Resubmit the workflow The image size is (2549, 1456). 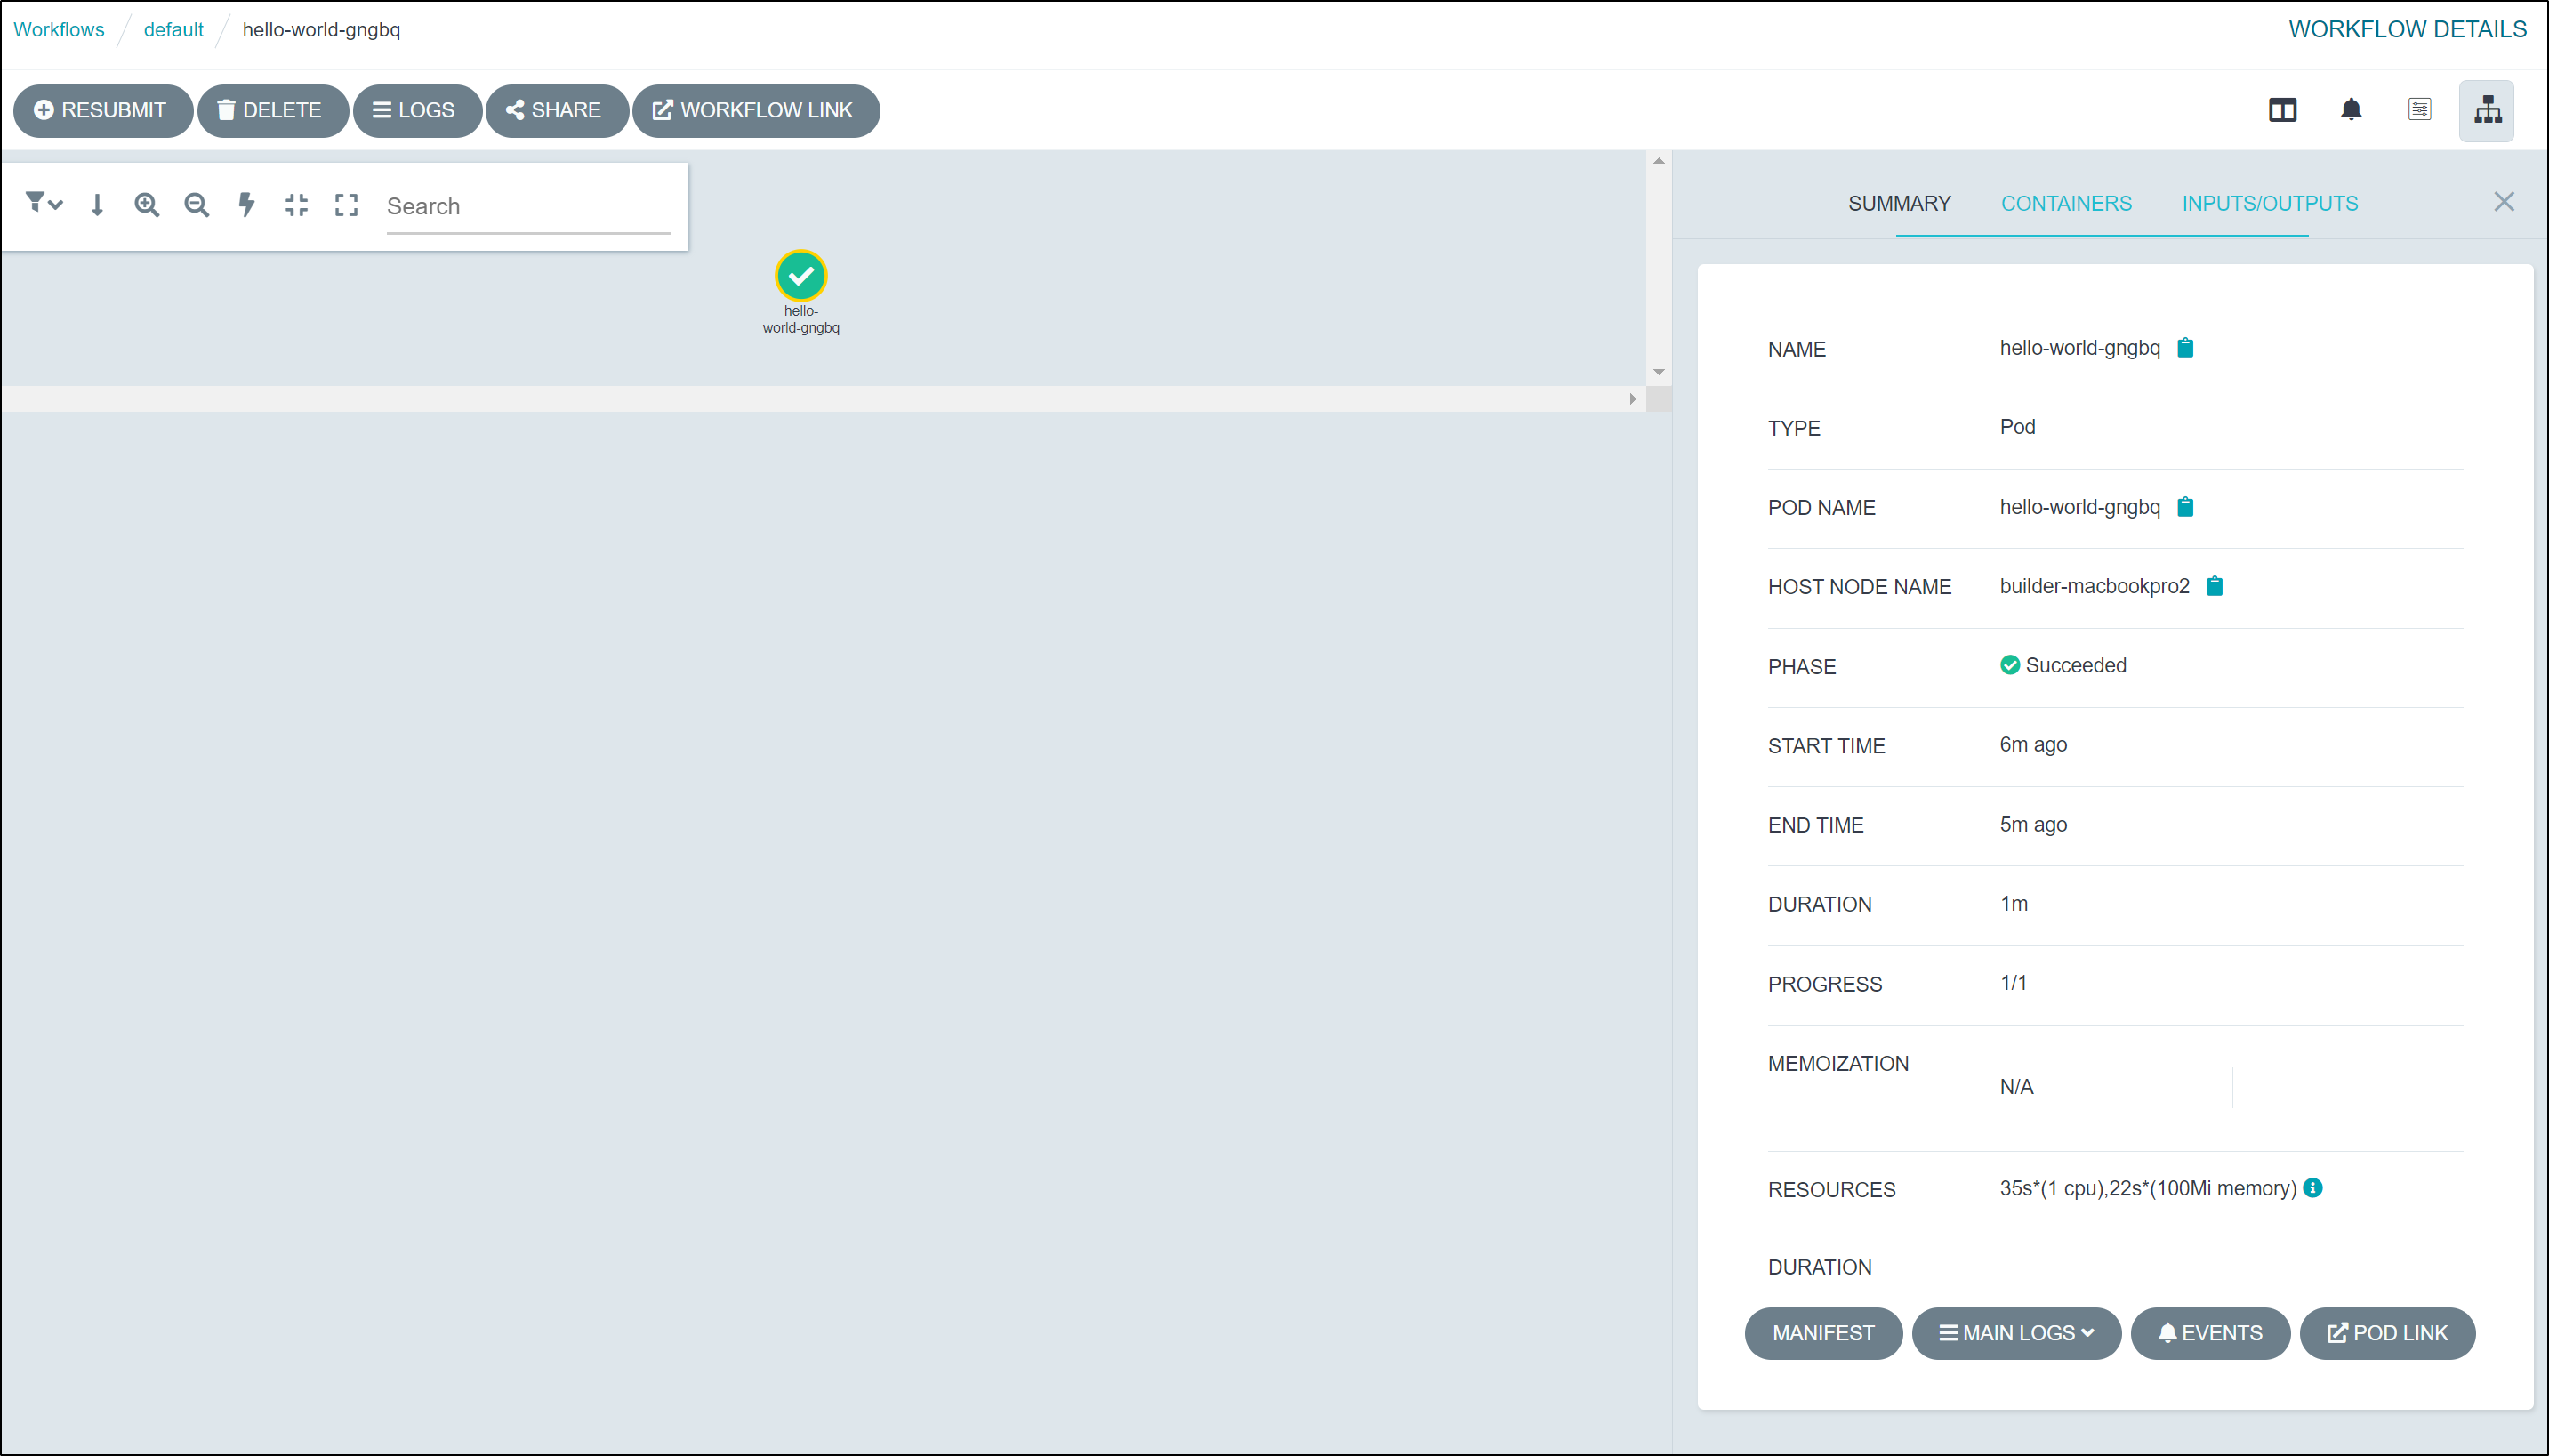coord(102,110)
